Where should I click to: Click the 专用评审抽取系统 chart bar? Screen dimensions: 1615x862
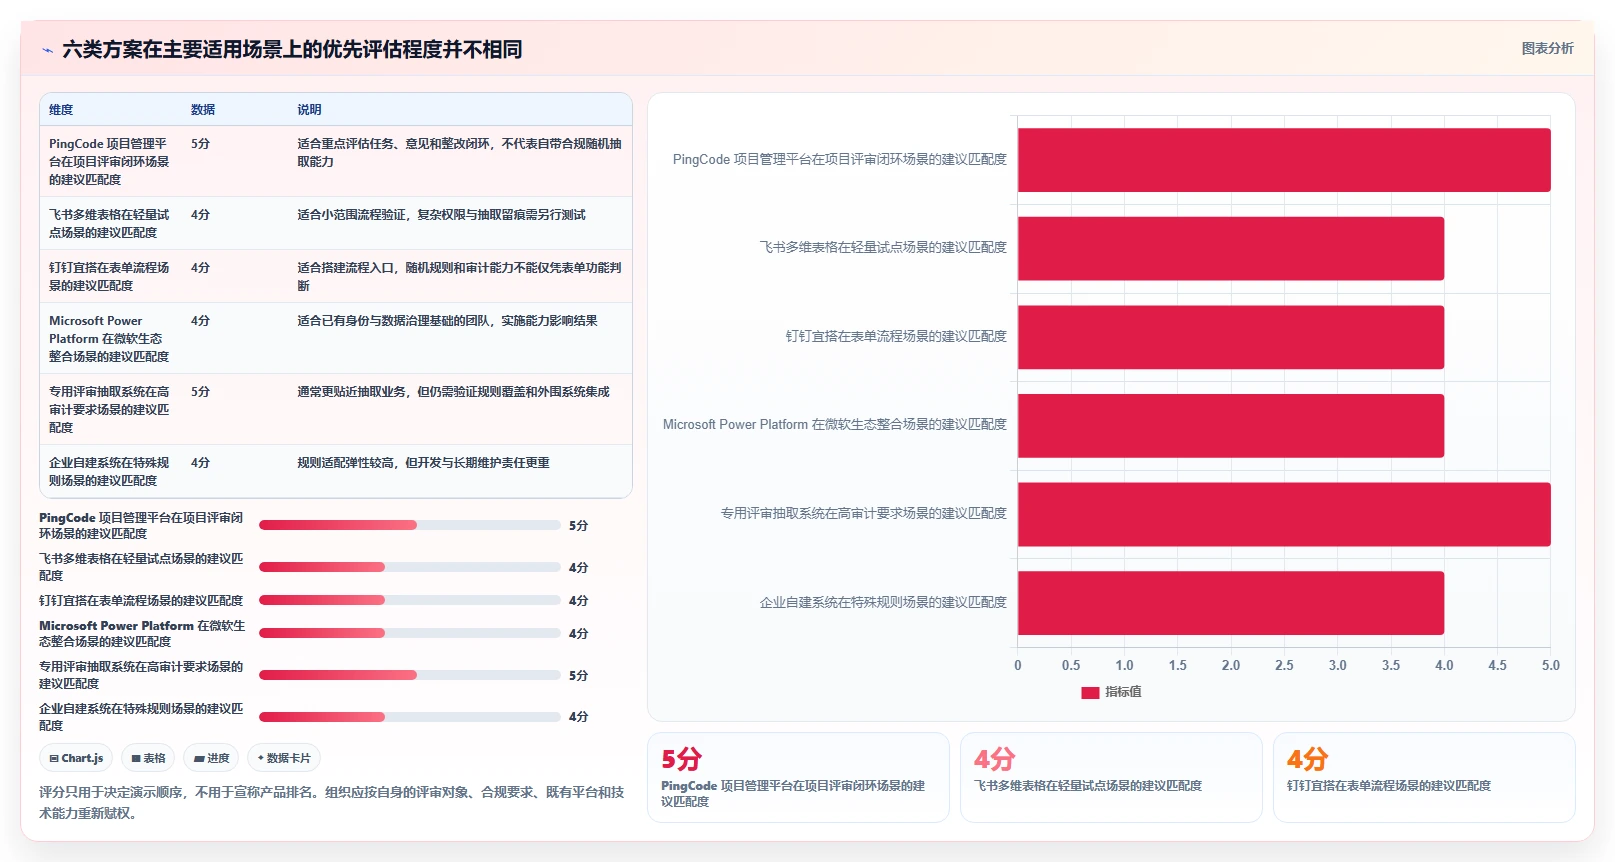(x=1284, y=514)
